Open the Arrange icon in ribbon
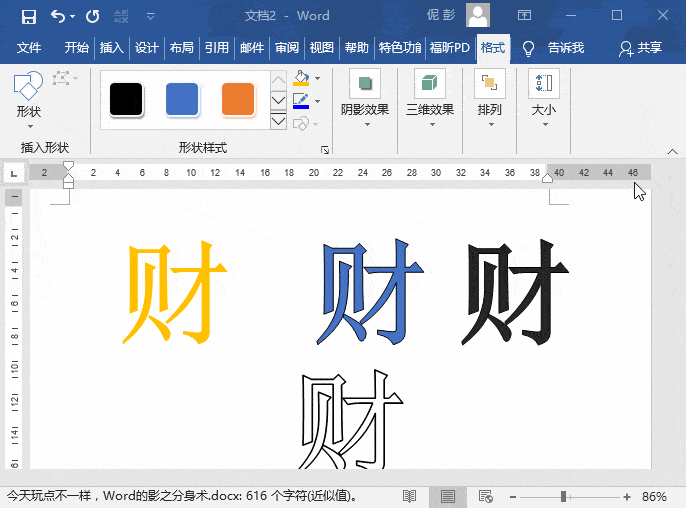Viewport: 686px width, 508px height. tap(490, 84)
